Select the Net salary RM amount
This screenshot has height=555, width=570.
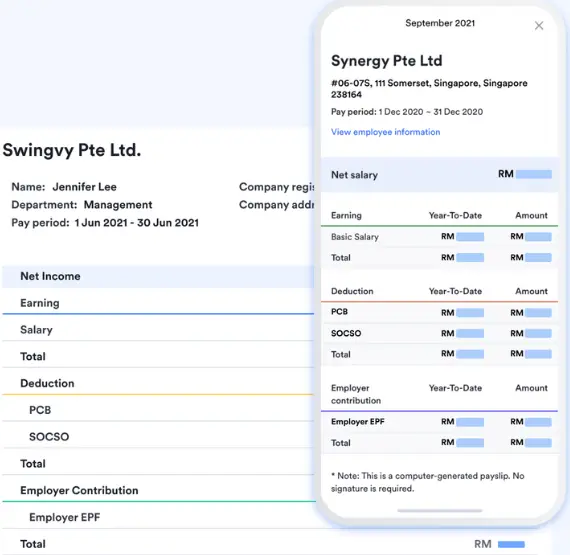pyautogui.click(x=525, y=174)
